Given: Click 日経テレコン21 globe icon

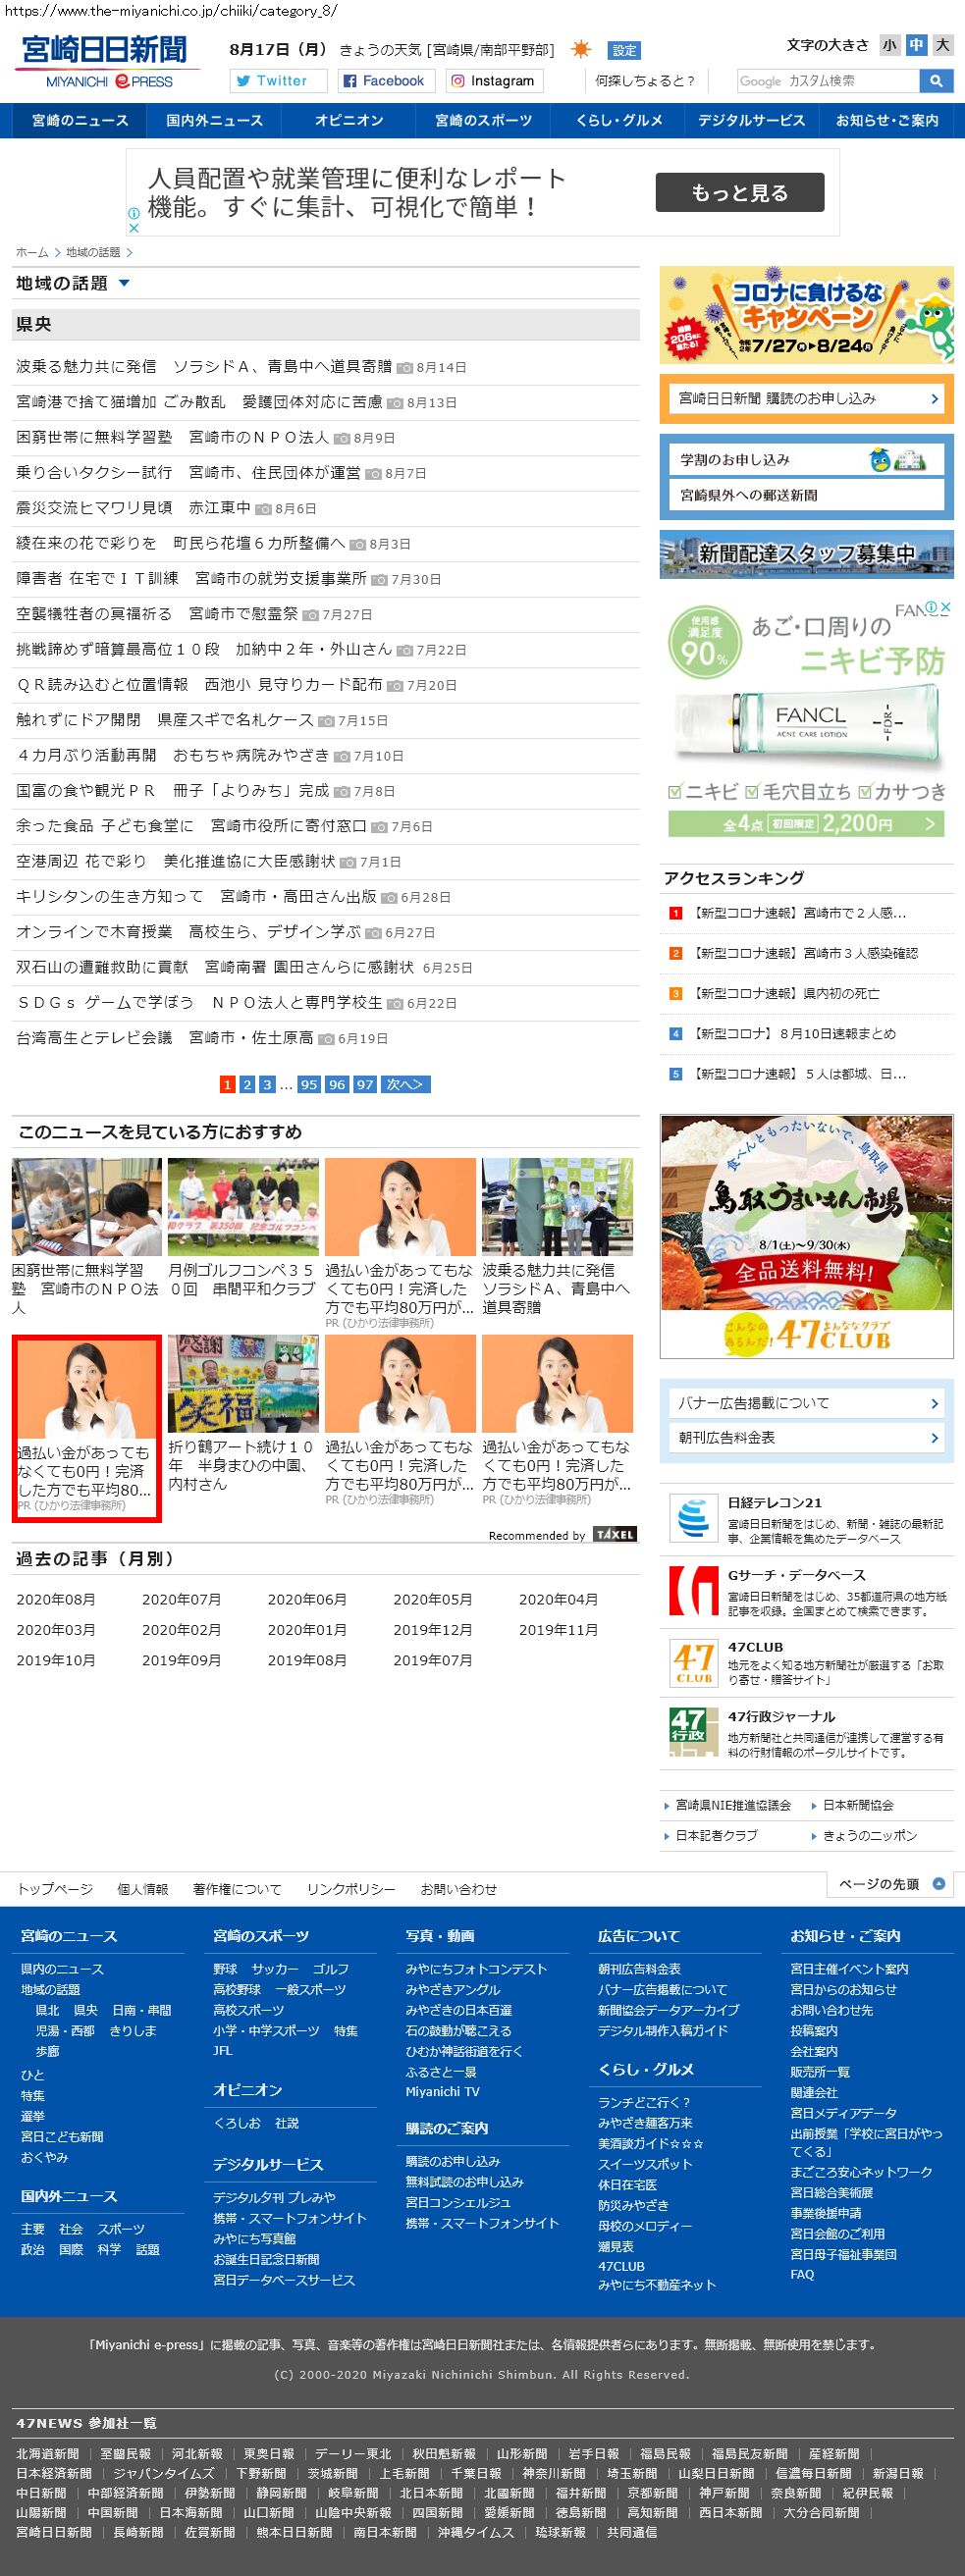Looking at the screenshot, I should (693, 1519).
